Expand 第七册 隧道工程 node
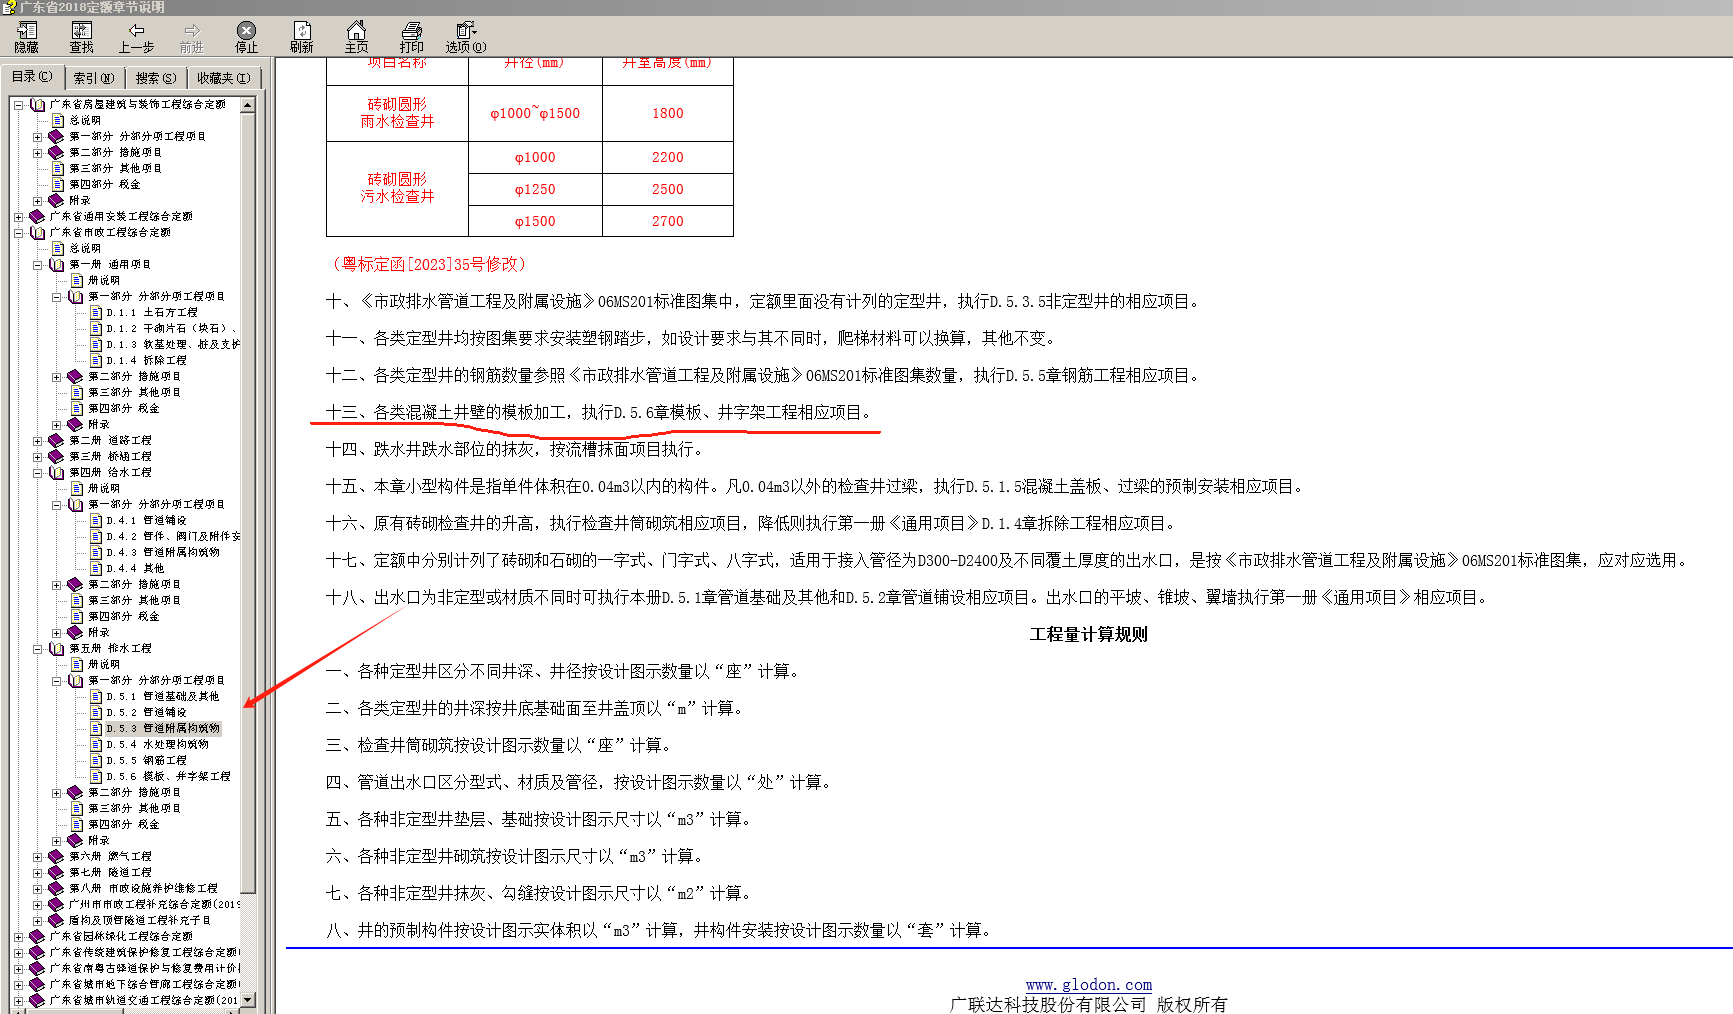This screenshot has width=1733, height=1014. (x=38, y=872)
